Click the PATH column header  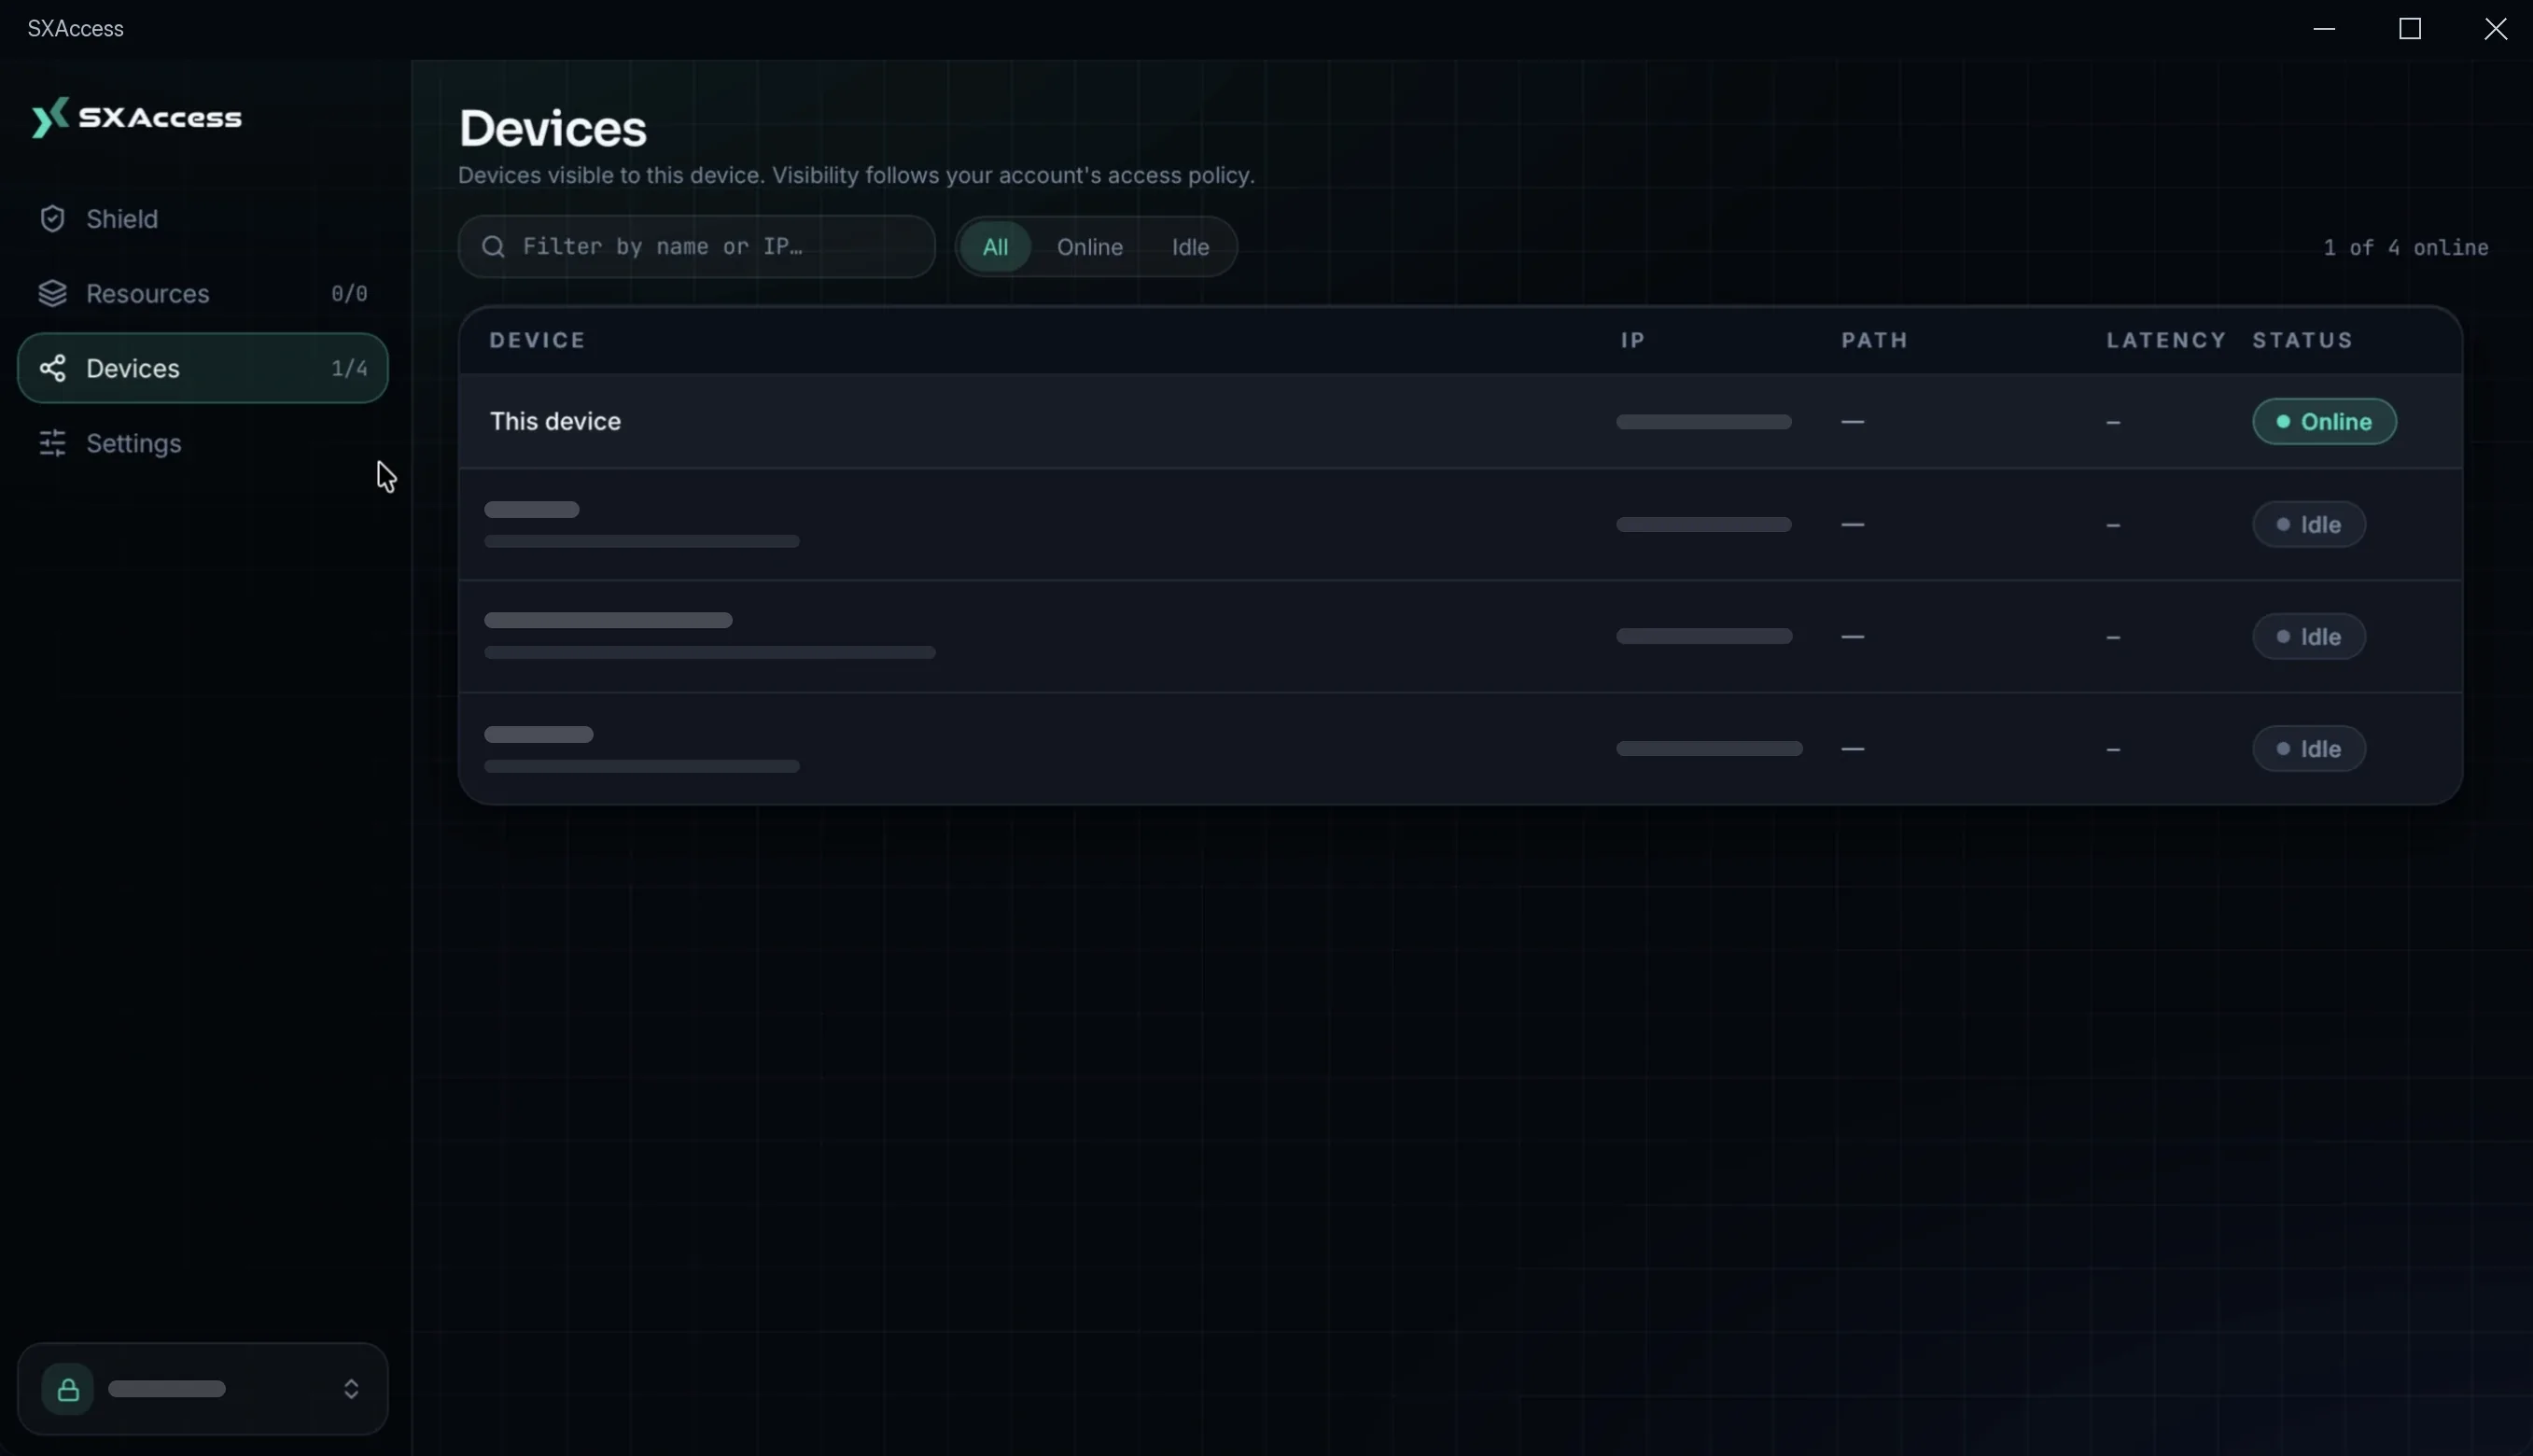1875,341
